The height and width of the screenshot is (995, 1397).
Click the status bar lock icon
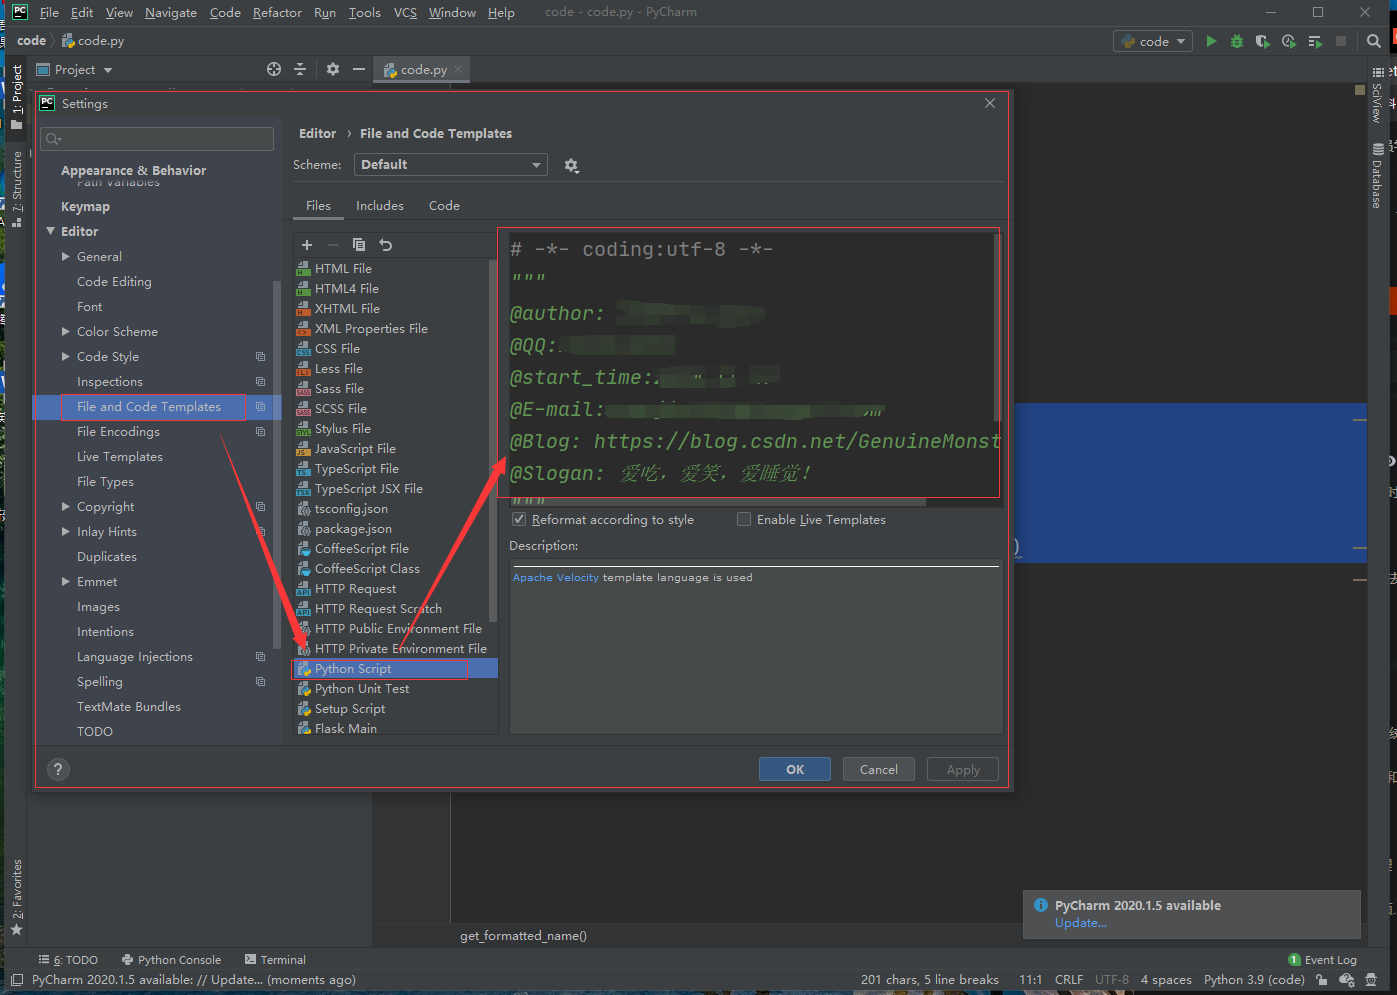point(1322,980)
